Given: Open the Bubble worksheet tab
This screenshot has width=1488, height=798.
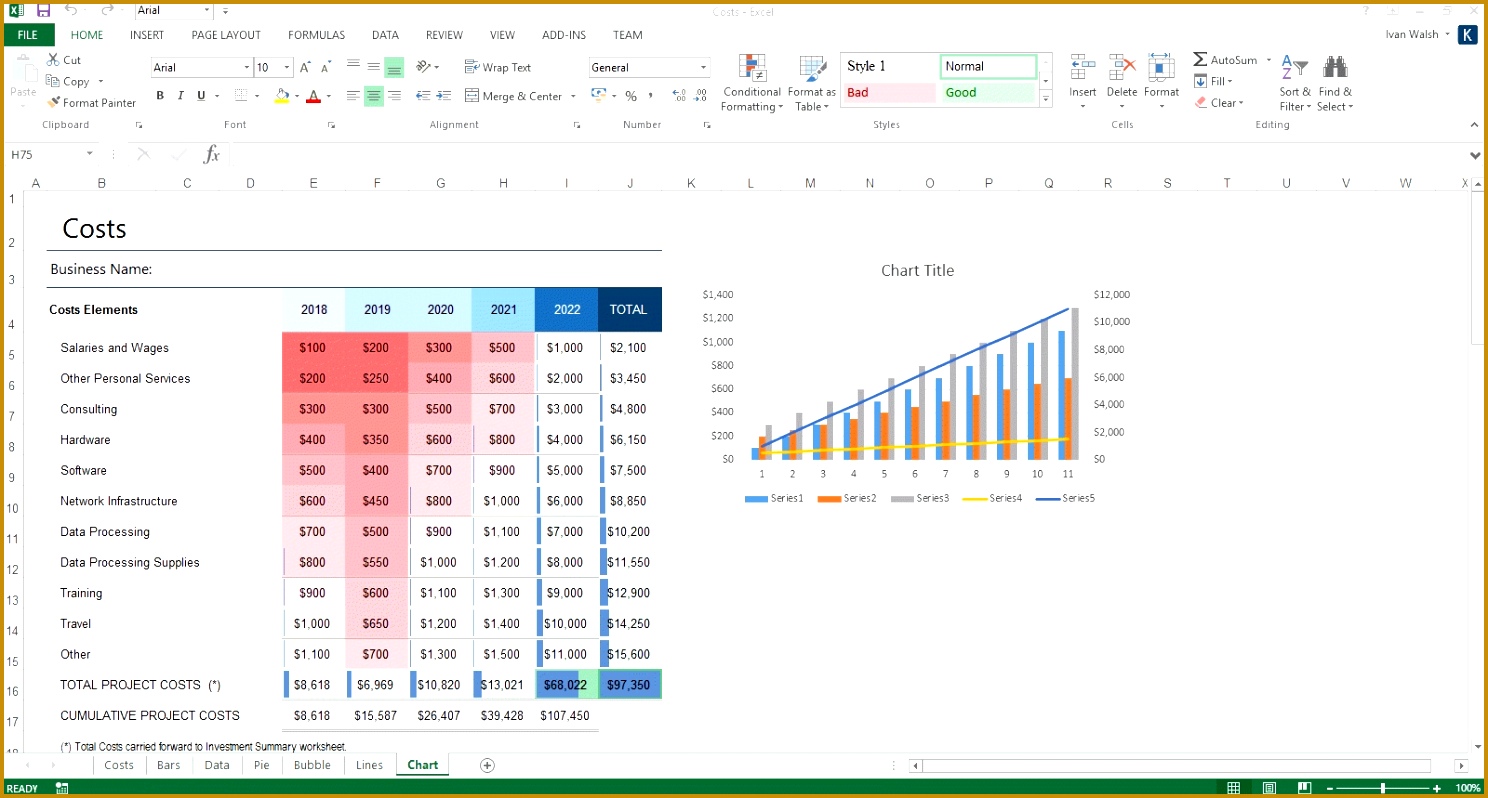Looking at the screenshot, I should 312,765.
